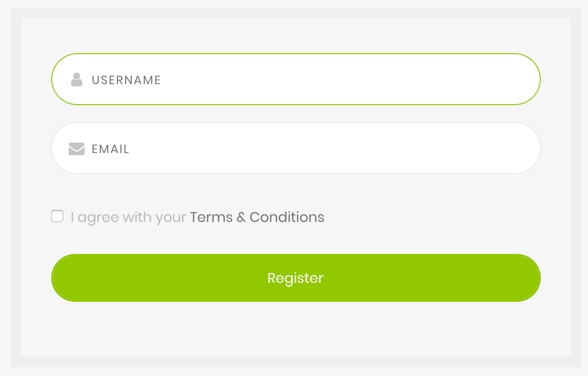Click the word Register on green button
This screenshot has width=588, height=376.
point(296,278)
